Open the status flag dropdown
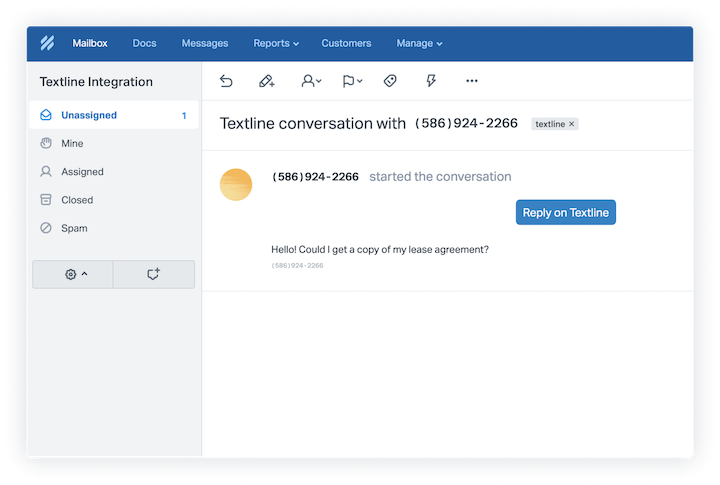This screenshot has width=720, height=485. tap(352, 81)
